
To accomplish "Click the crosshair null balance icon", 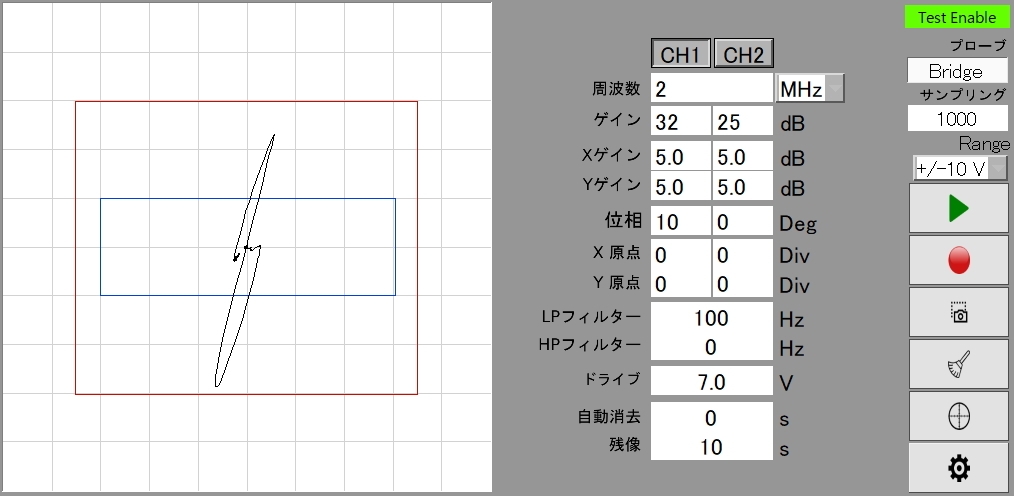I will pyautogui.click(x=959, y=416).
